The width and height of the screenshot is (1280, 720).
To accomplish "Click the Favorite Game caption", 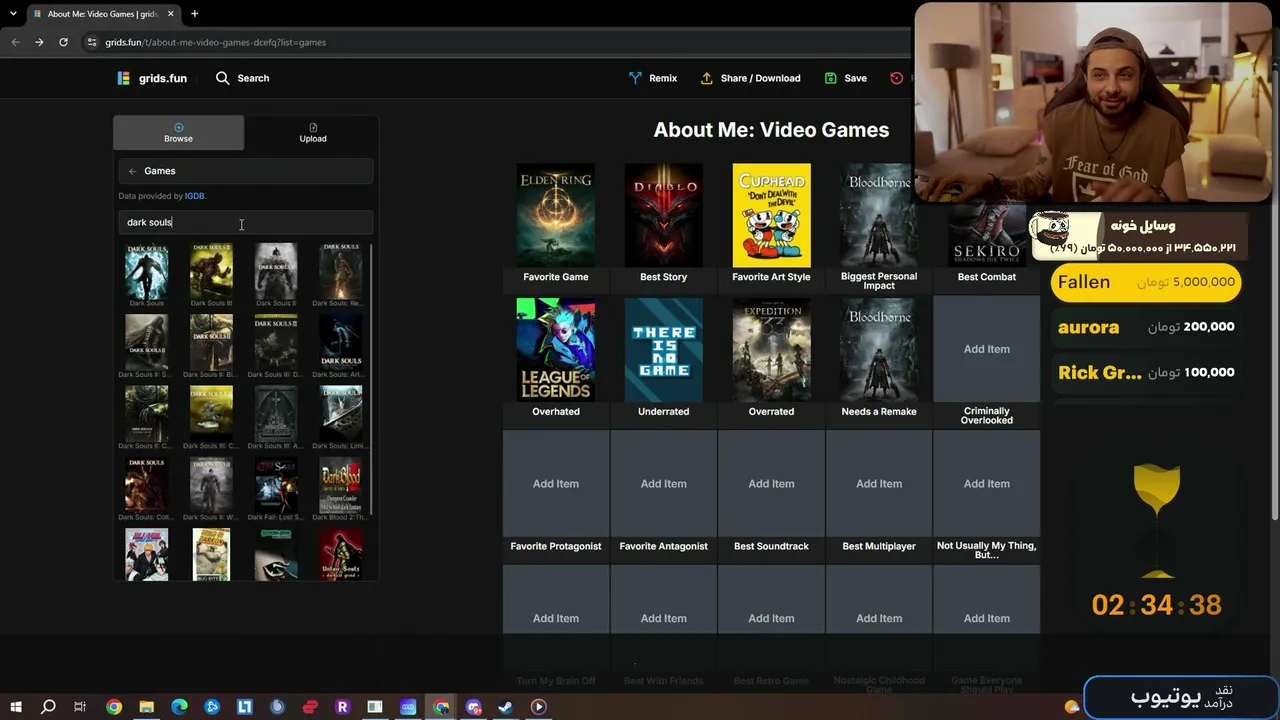I will pyautogui.click(x=556, y=277).
